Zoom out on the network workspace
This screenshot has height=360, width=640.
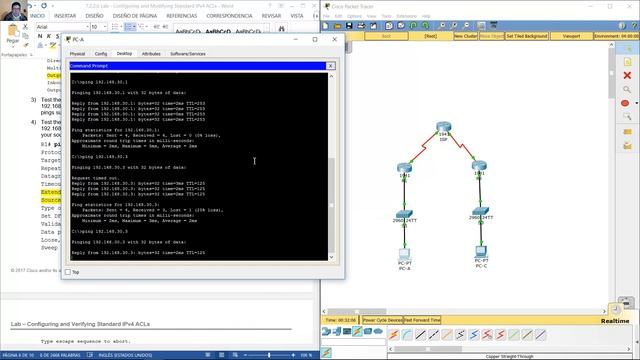467,26
